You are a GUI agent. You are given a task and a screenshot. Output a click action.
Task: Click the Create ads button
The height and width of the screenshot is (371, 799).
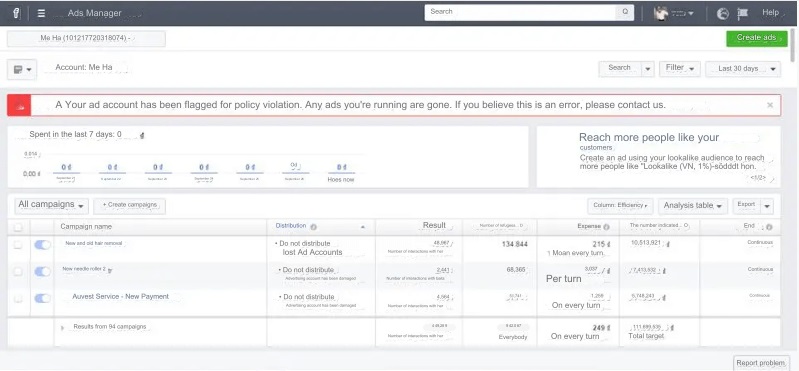(x=757, y=38)
